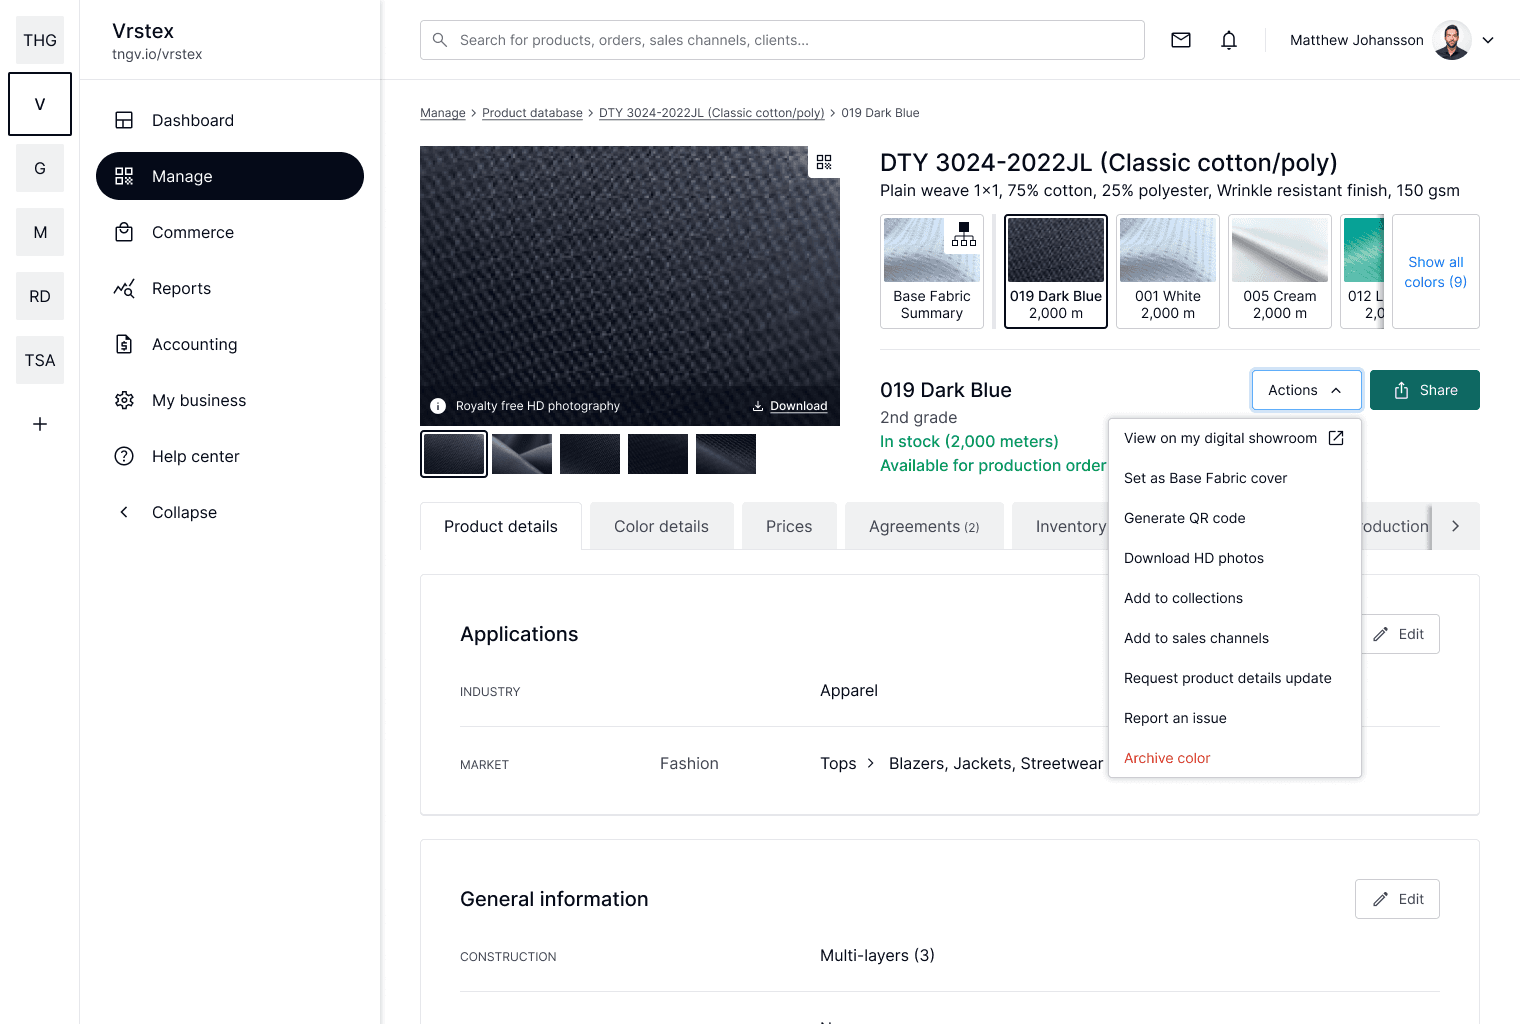This screenshot has width=1520, height=1024.
Task: Click Matthew Johansson's avatar
Action: point(1452,40)
